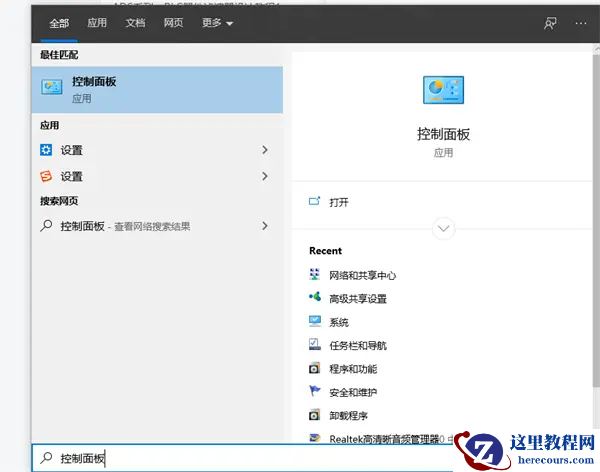Click the Realtek audio manager icon
This screenshot has height=472, width=600.
(x=315, y=438)
